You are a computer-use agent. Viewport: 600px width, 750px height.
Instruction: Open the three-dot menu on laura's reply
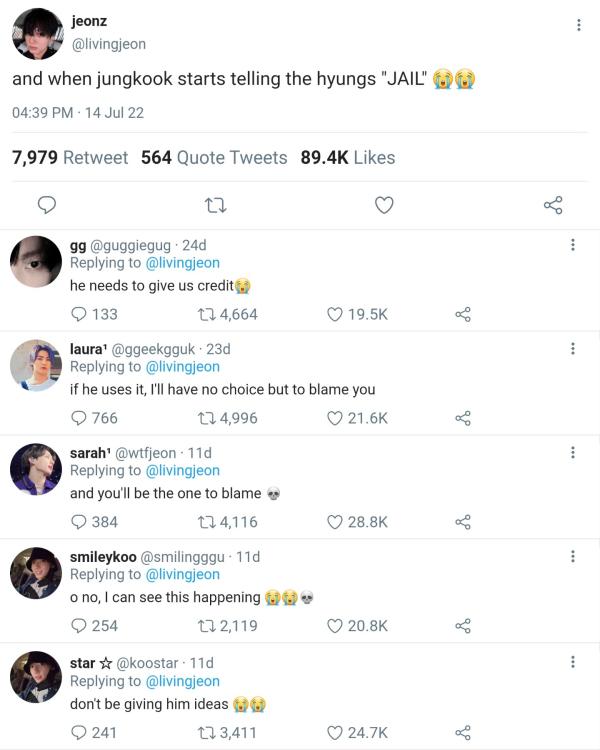[572, 348]
